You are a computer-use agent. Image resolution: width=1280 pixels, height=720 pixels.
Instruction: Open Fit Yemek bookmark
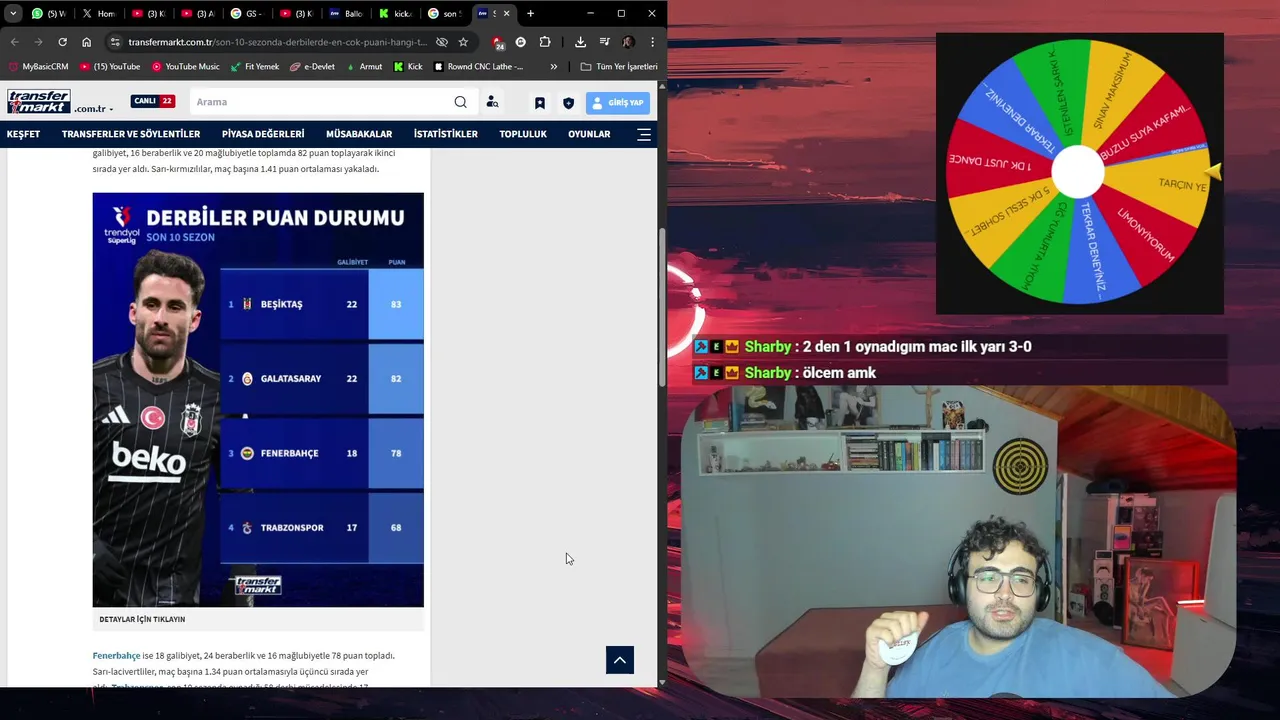255,67
